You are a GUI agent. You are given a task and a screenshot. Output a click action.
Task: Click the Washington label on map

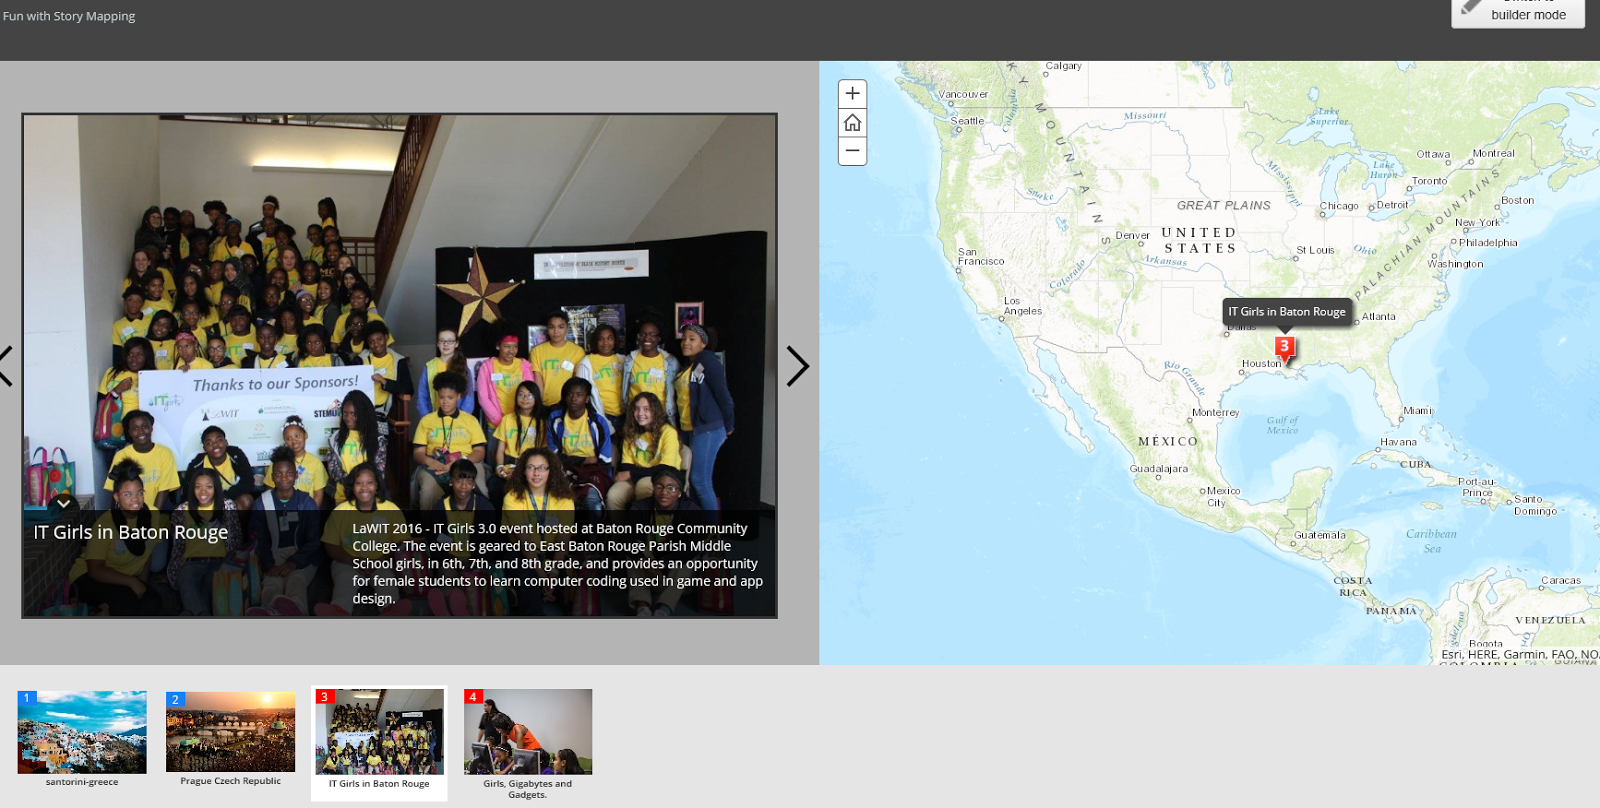pos(1455,265)
